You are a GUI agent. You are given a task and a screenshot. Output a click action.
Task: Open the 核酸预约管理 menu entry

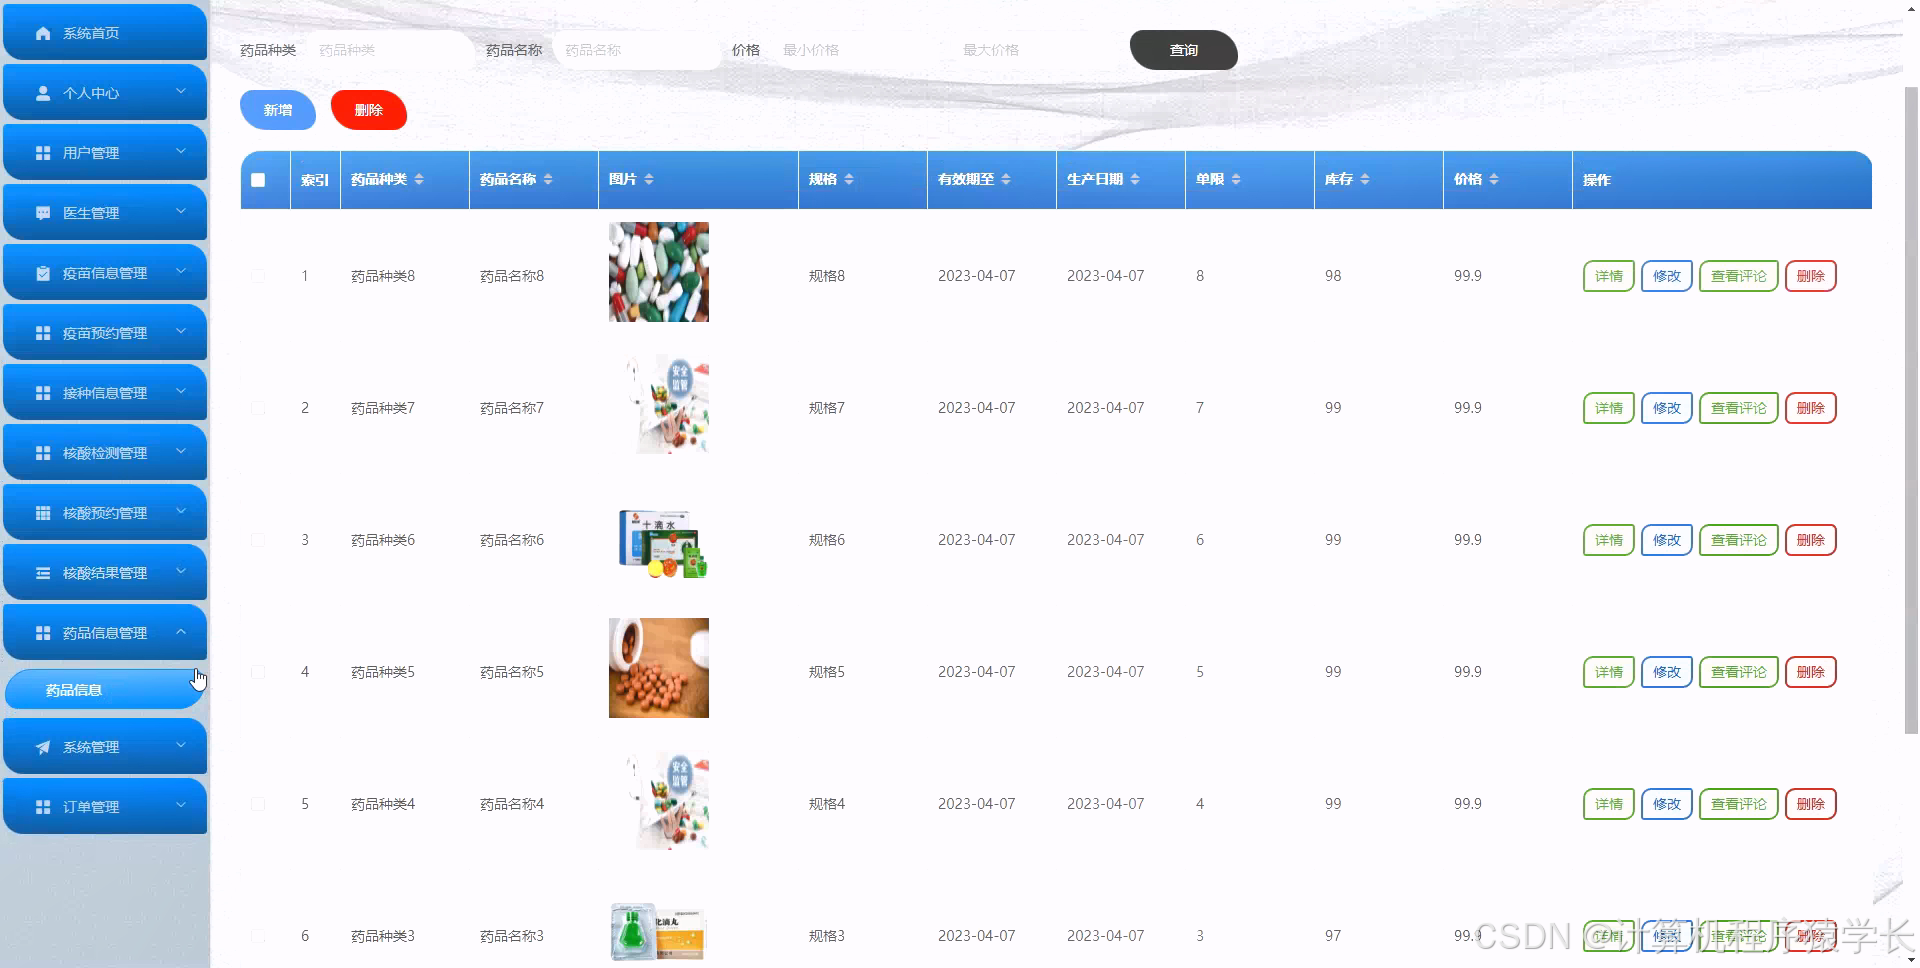pyautogui.click(x=105, y=512)
